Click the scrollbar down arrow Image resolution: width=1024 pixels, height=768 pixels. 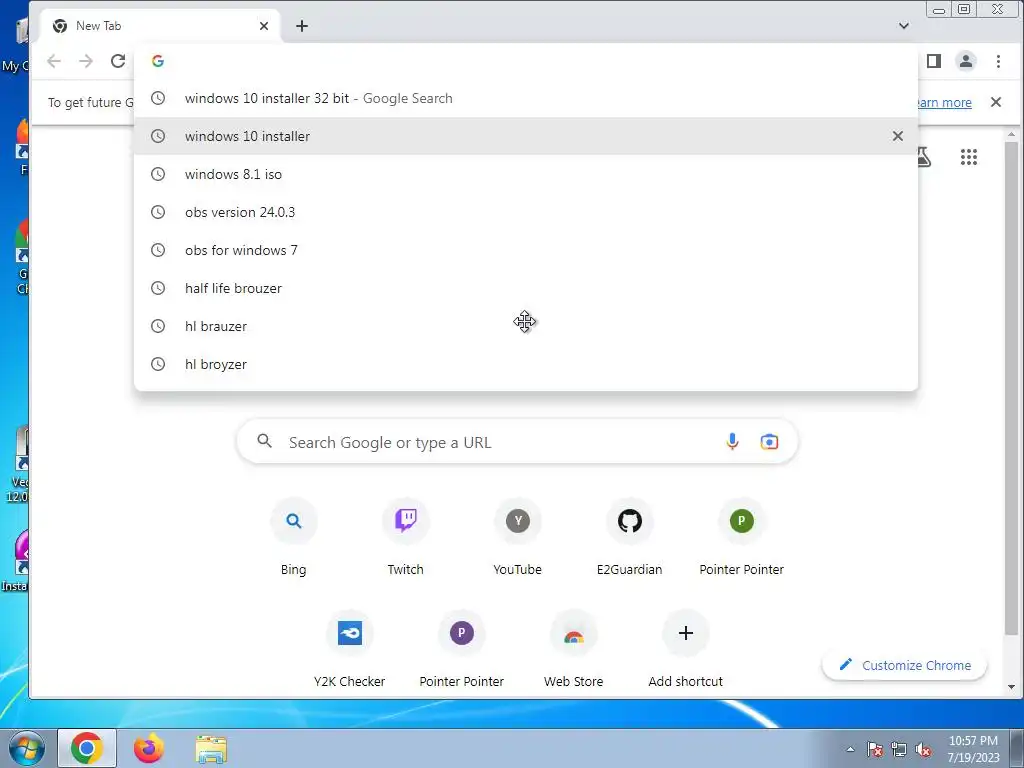(x=1012, y=687)
